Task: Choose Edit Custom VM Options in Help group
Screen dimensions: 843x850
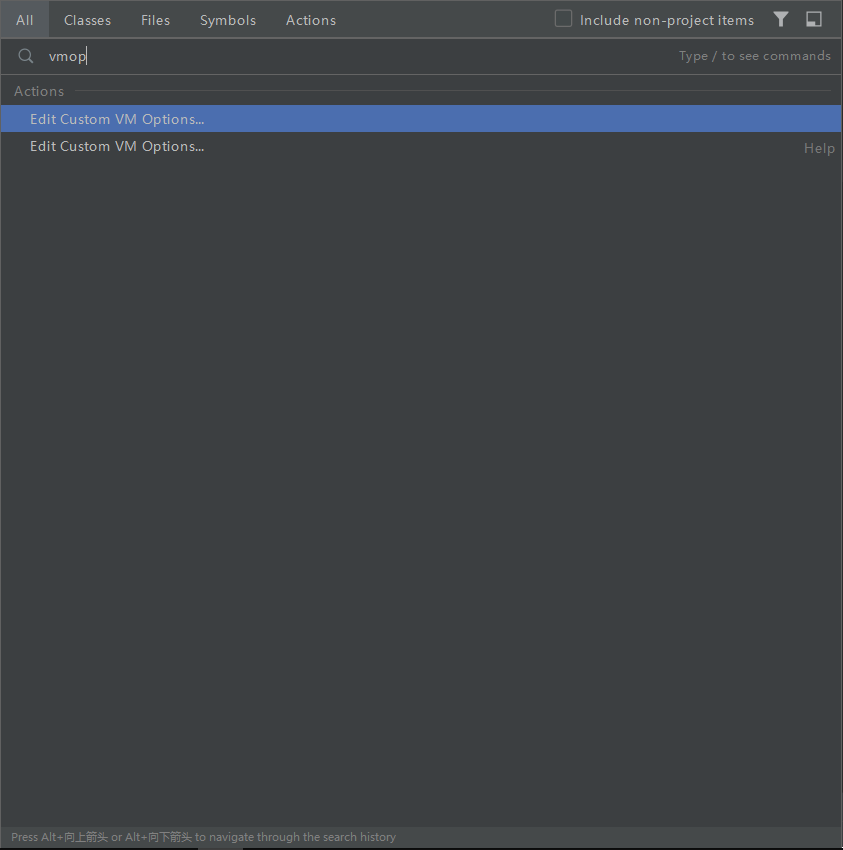Action: pyautogui.click(x=421, y=146)
